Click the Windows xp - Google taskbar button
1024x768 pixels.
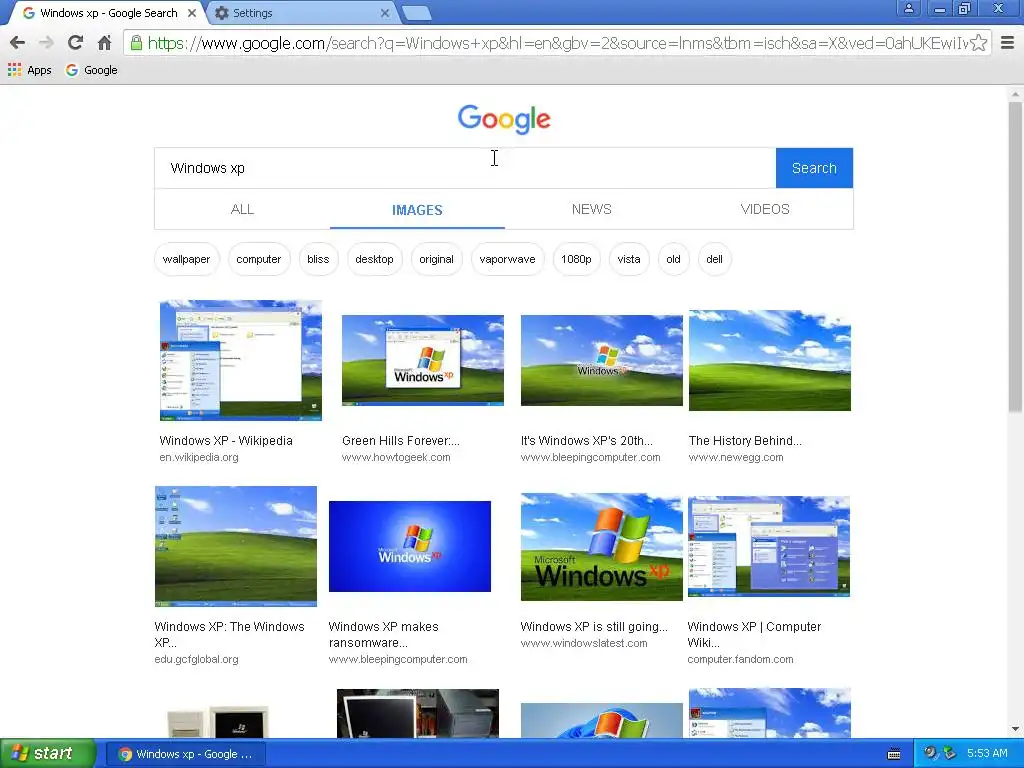point(185,754)
